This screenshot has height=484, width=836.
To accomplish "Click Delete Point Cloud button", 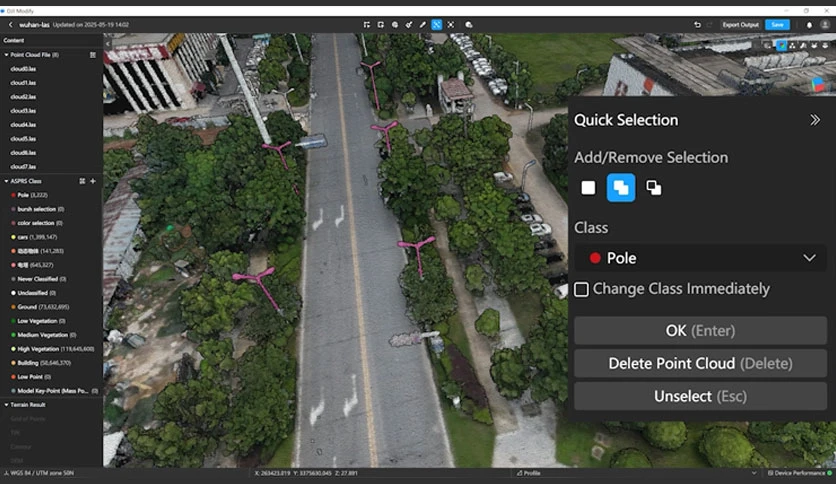I will pos(701,364).
